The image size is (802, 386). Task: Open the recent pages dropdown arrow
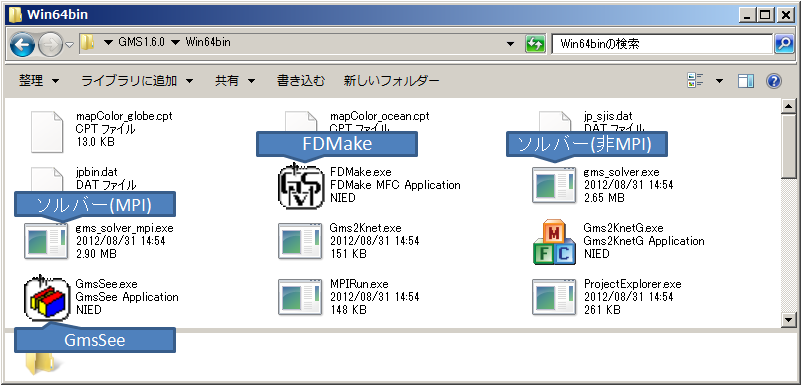click(70, 44)
